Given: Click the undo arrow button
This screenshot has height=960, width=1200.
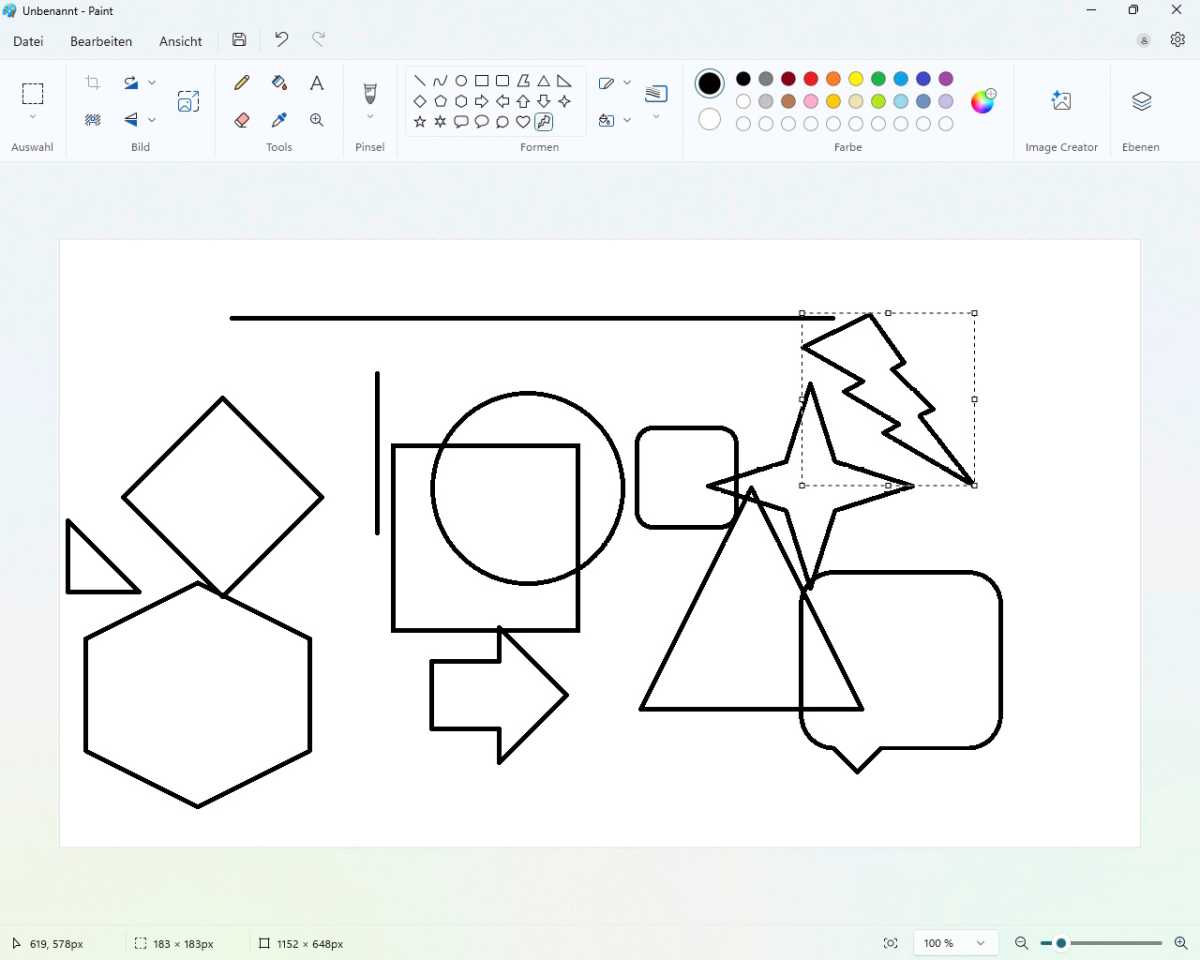Looking at the screenshot, I should pos(281,40).
